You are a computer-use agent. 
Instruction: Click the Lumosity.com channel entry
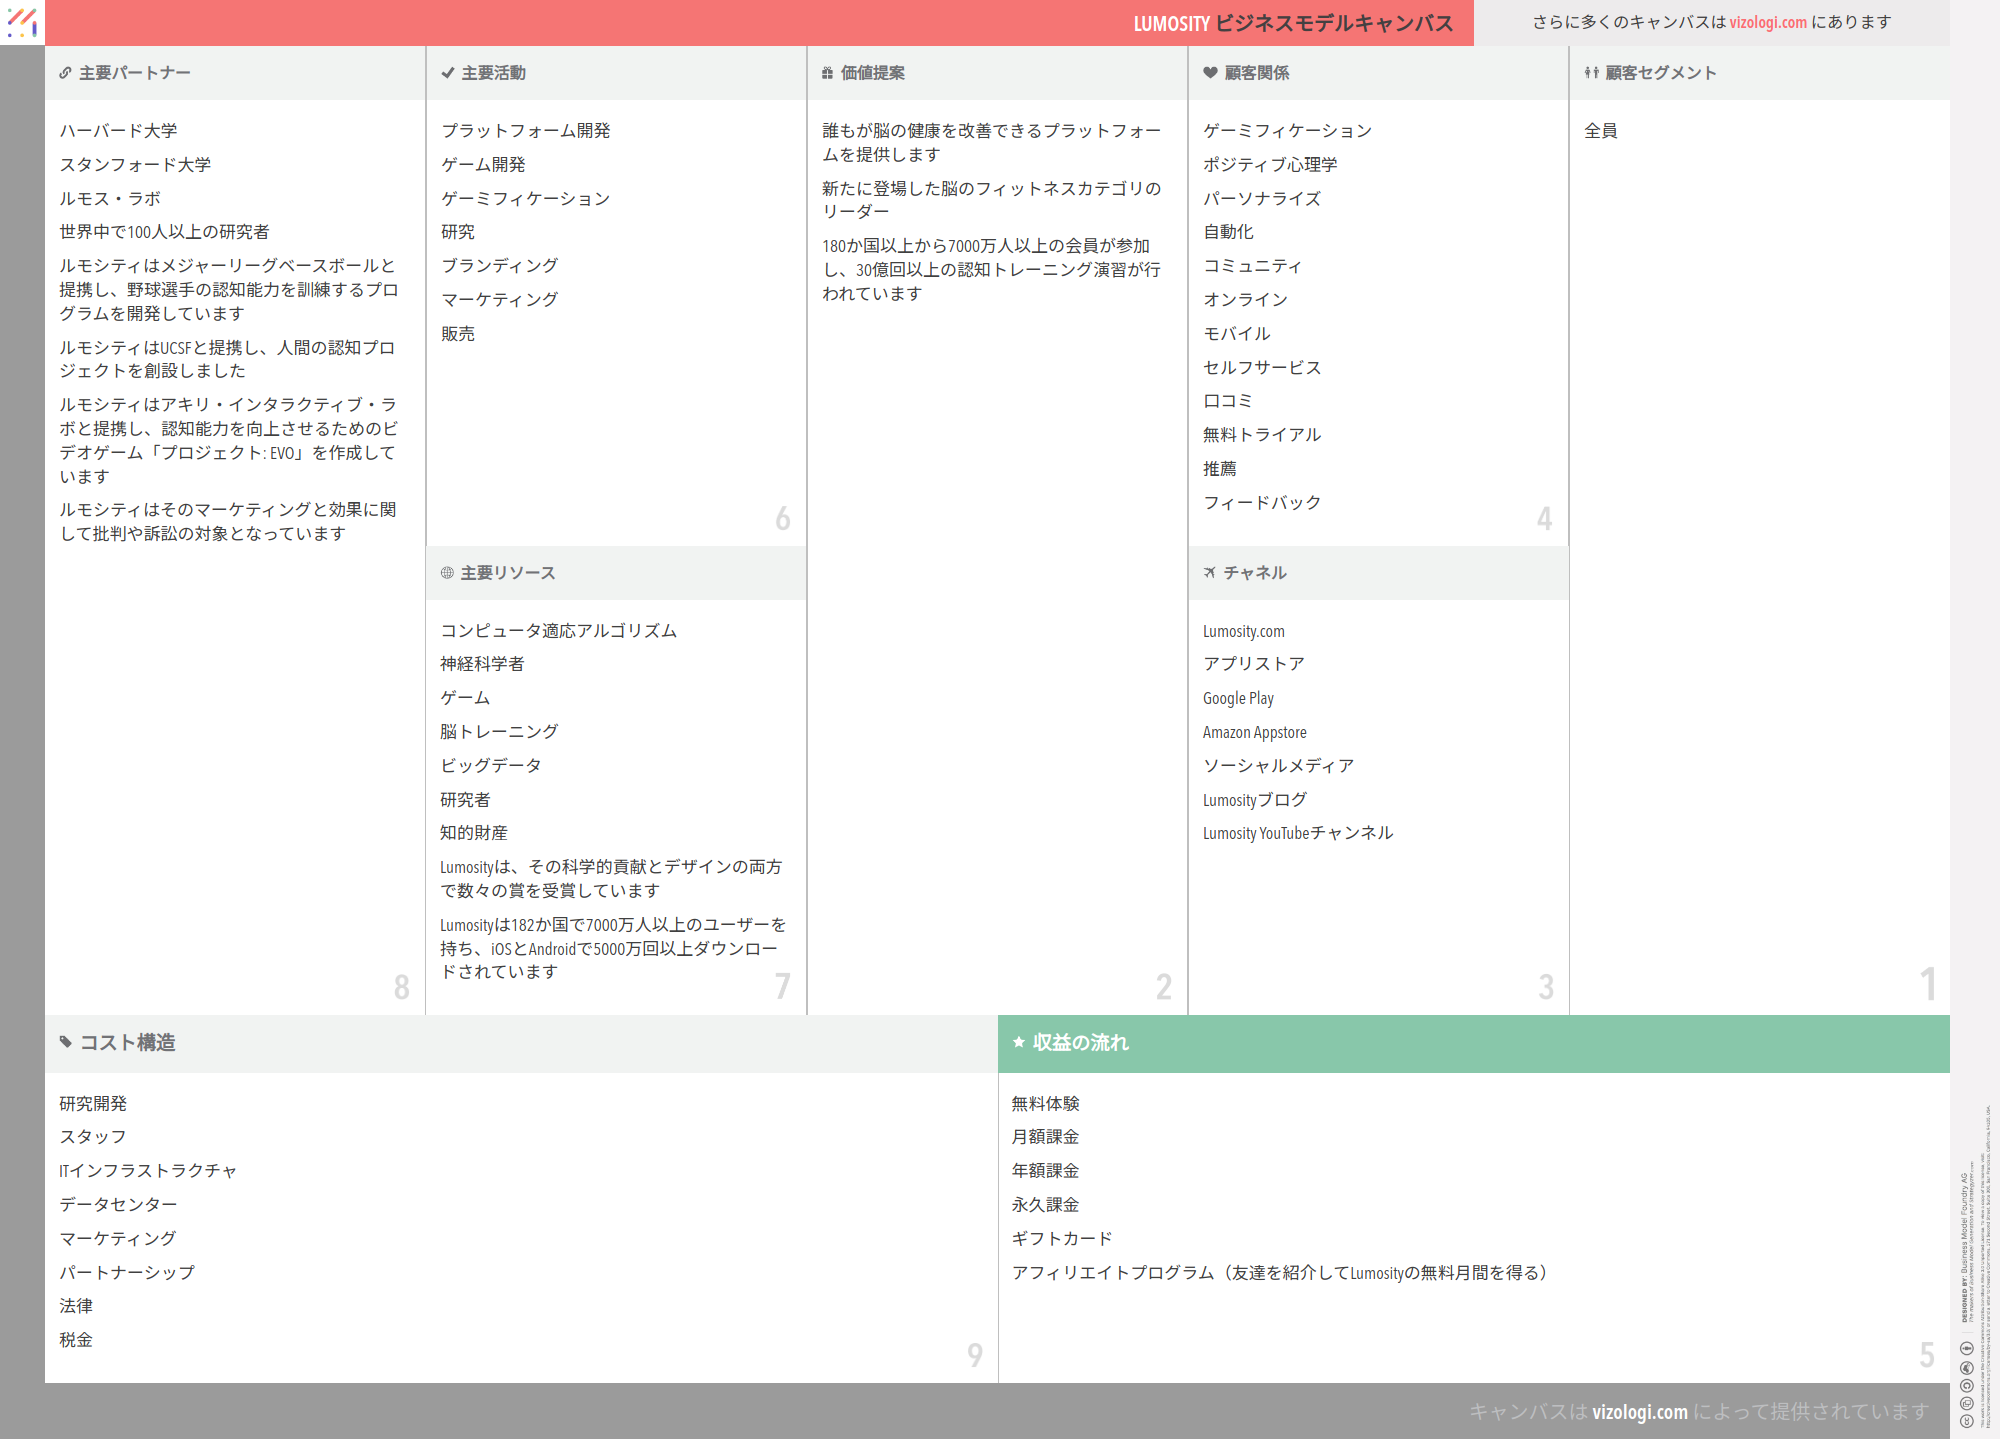1243,631
